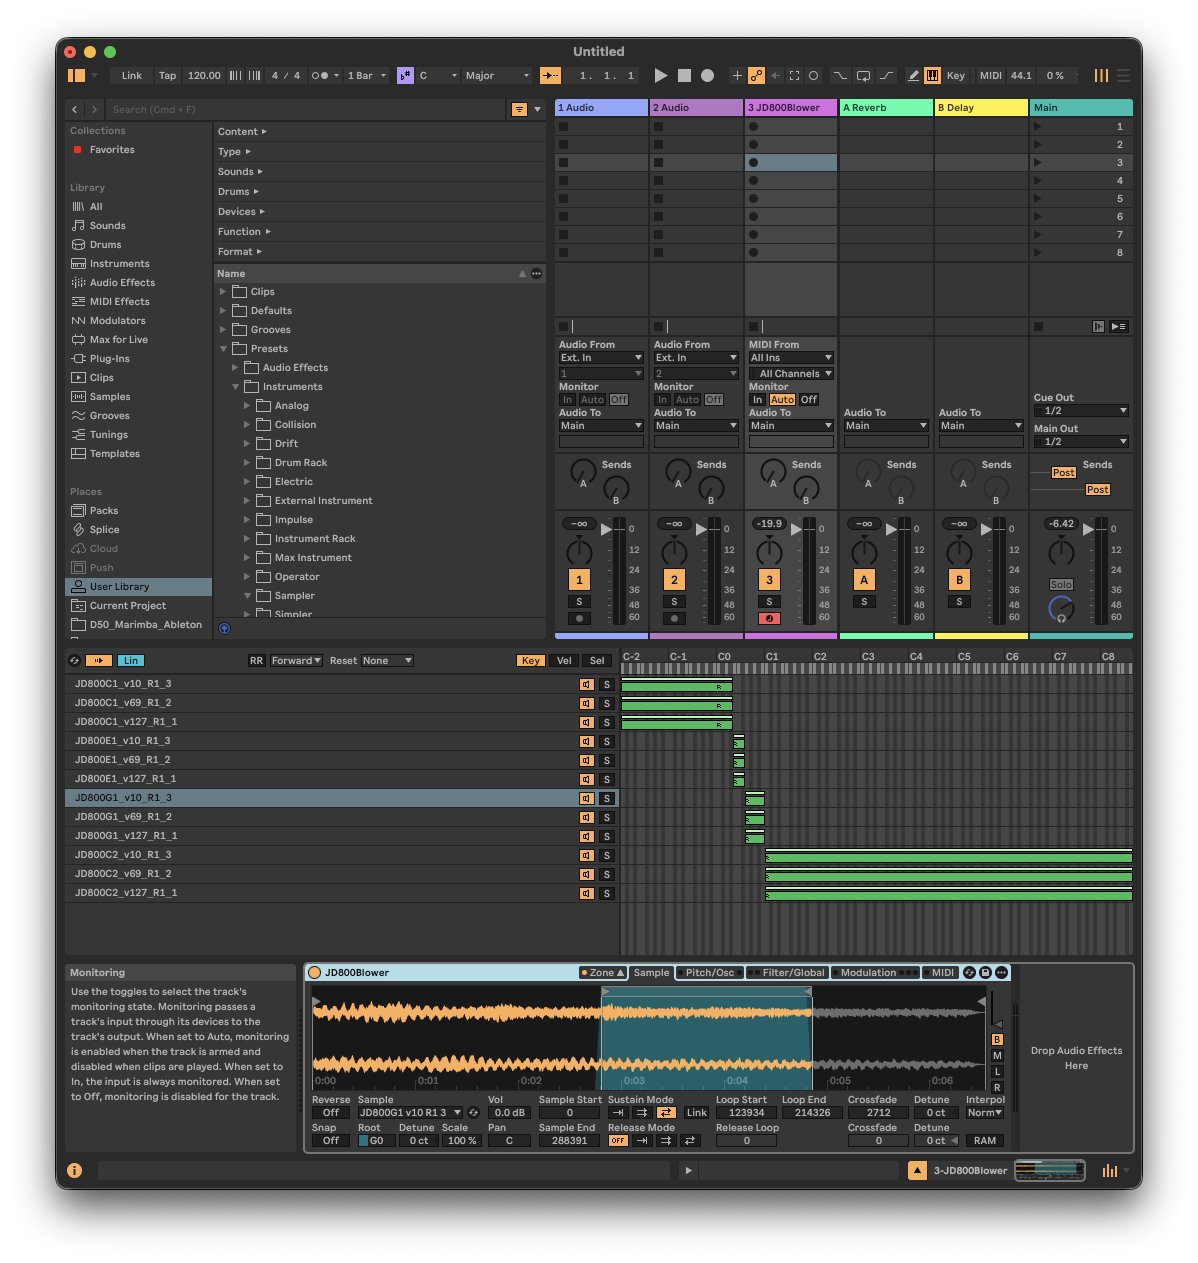Open the Reset None dropdown

(387, 660)
